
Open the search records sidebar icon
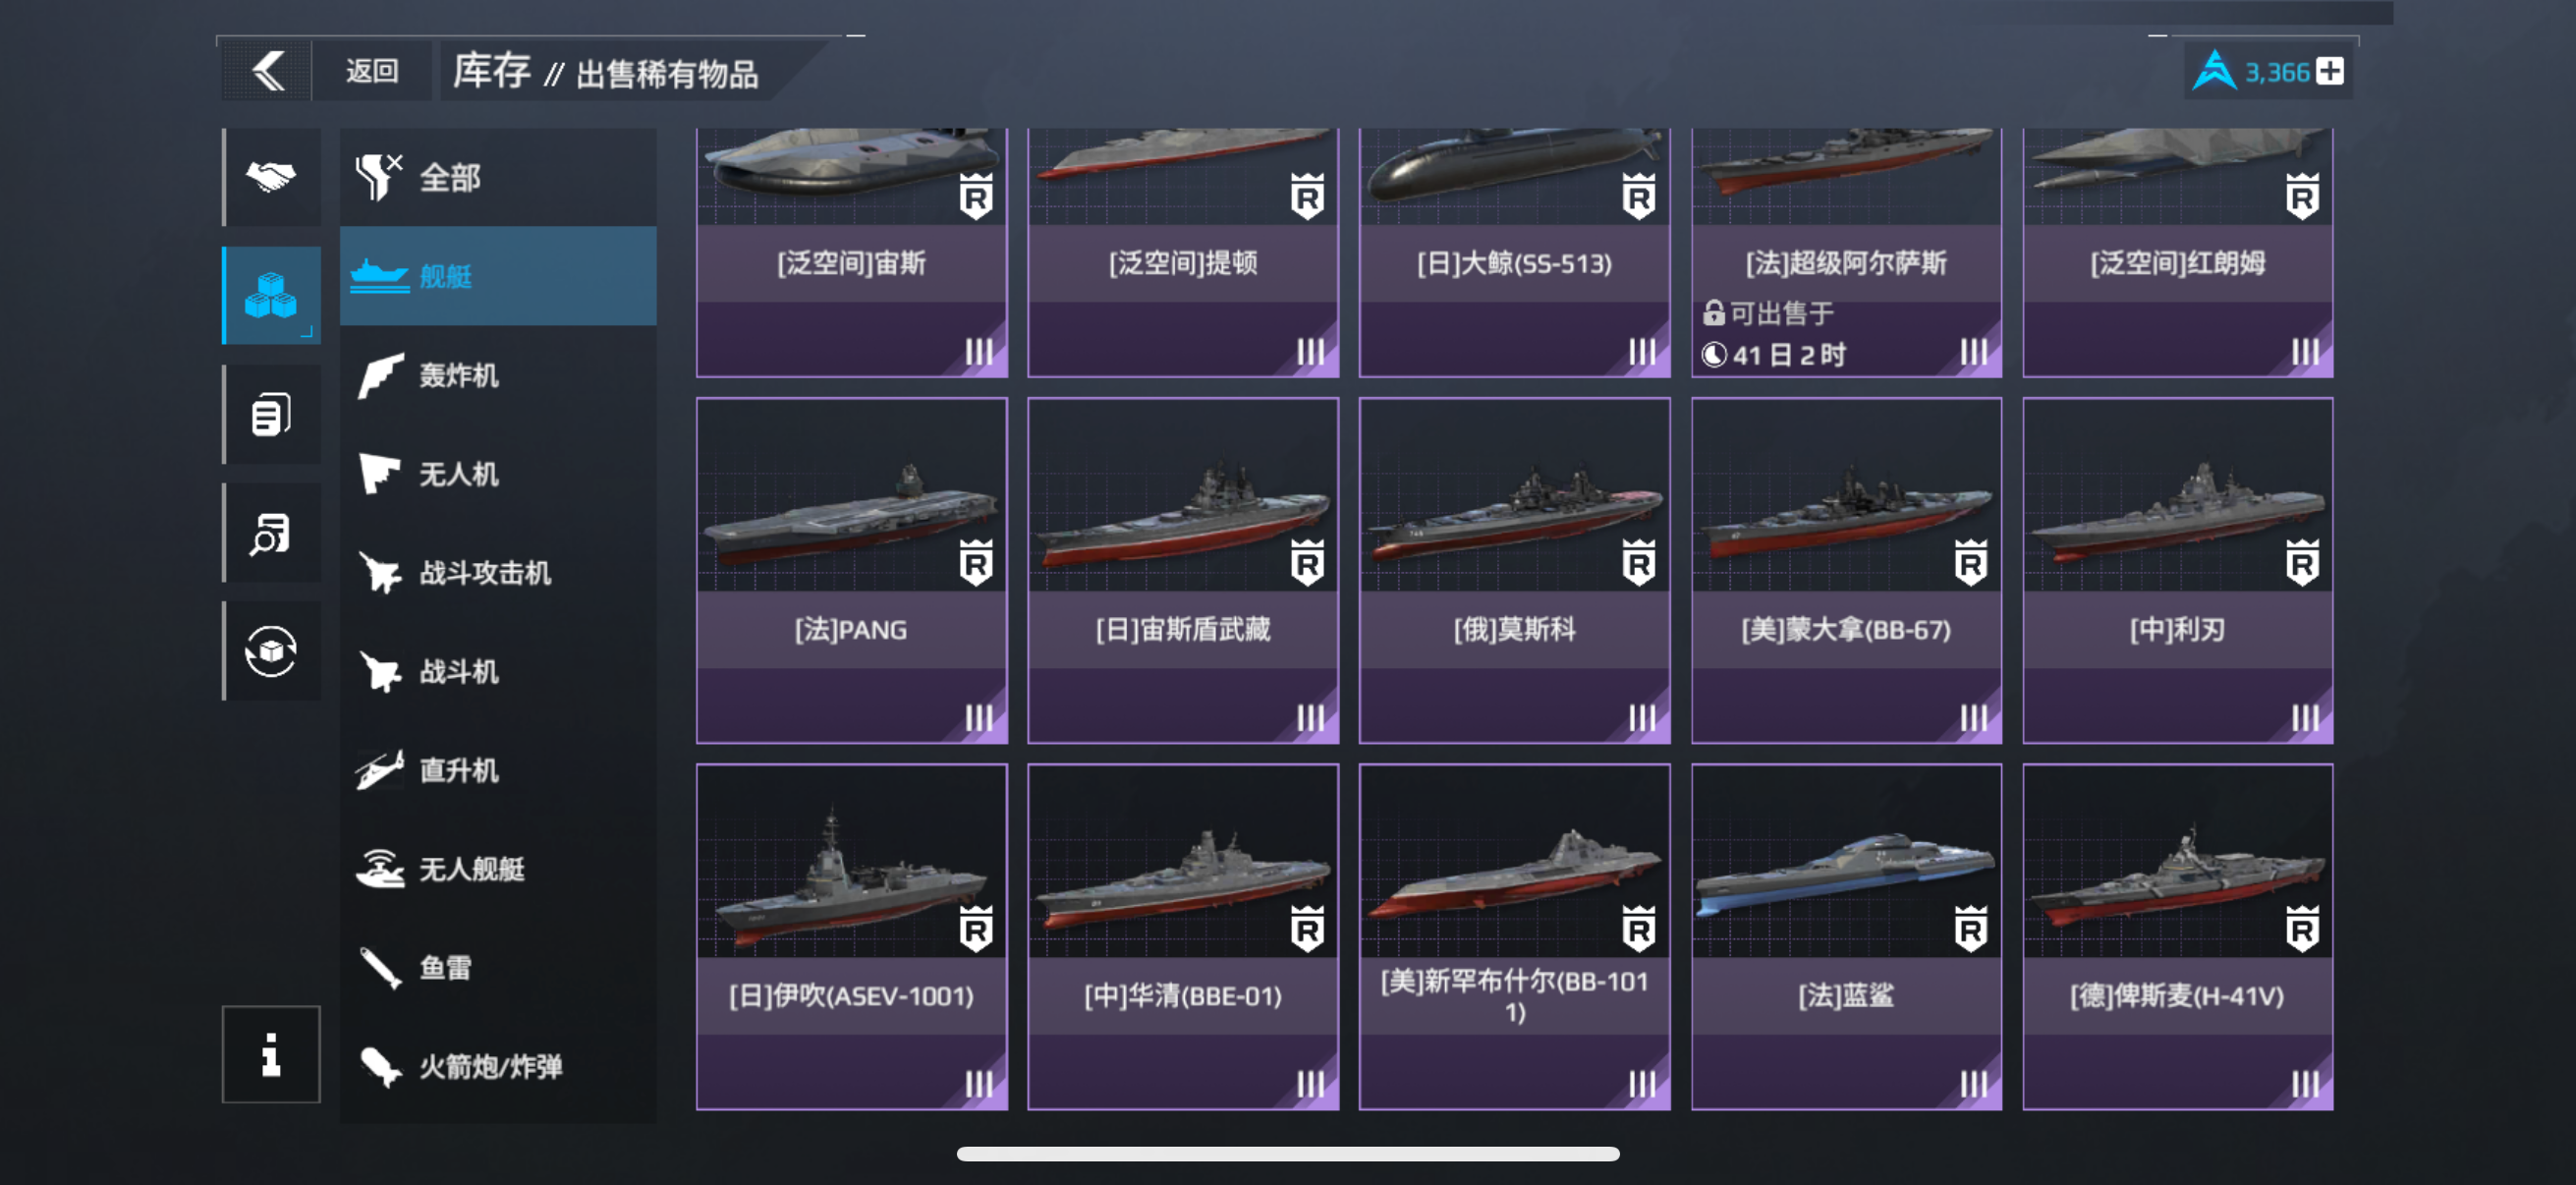tap(271, 533)
